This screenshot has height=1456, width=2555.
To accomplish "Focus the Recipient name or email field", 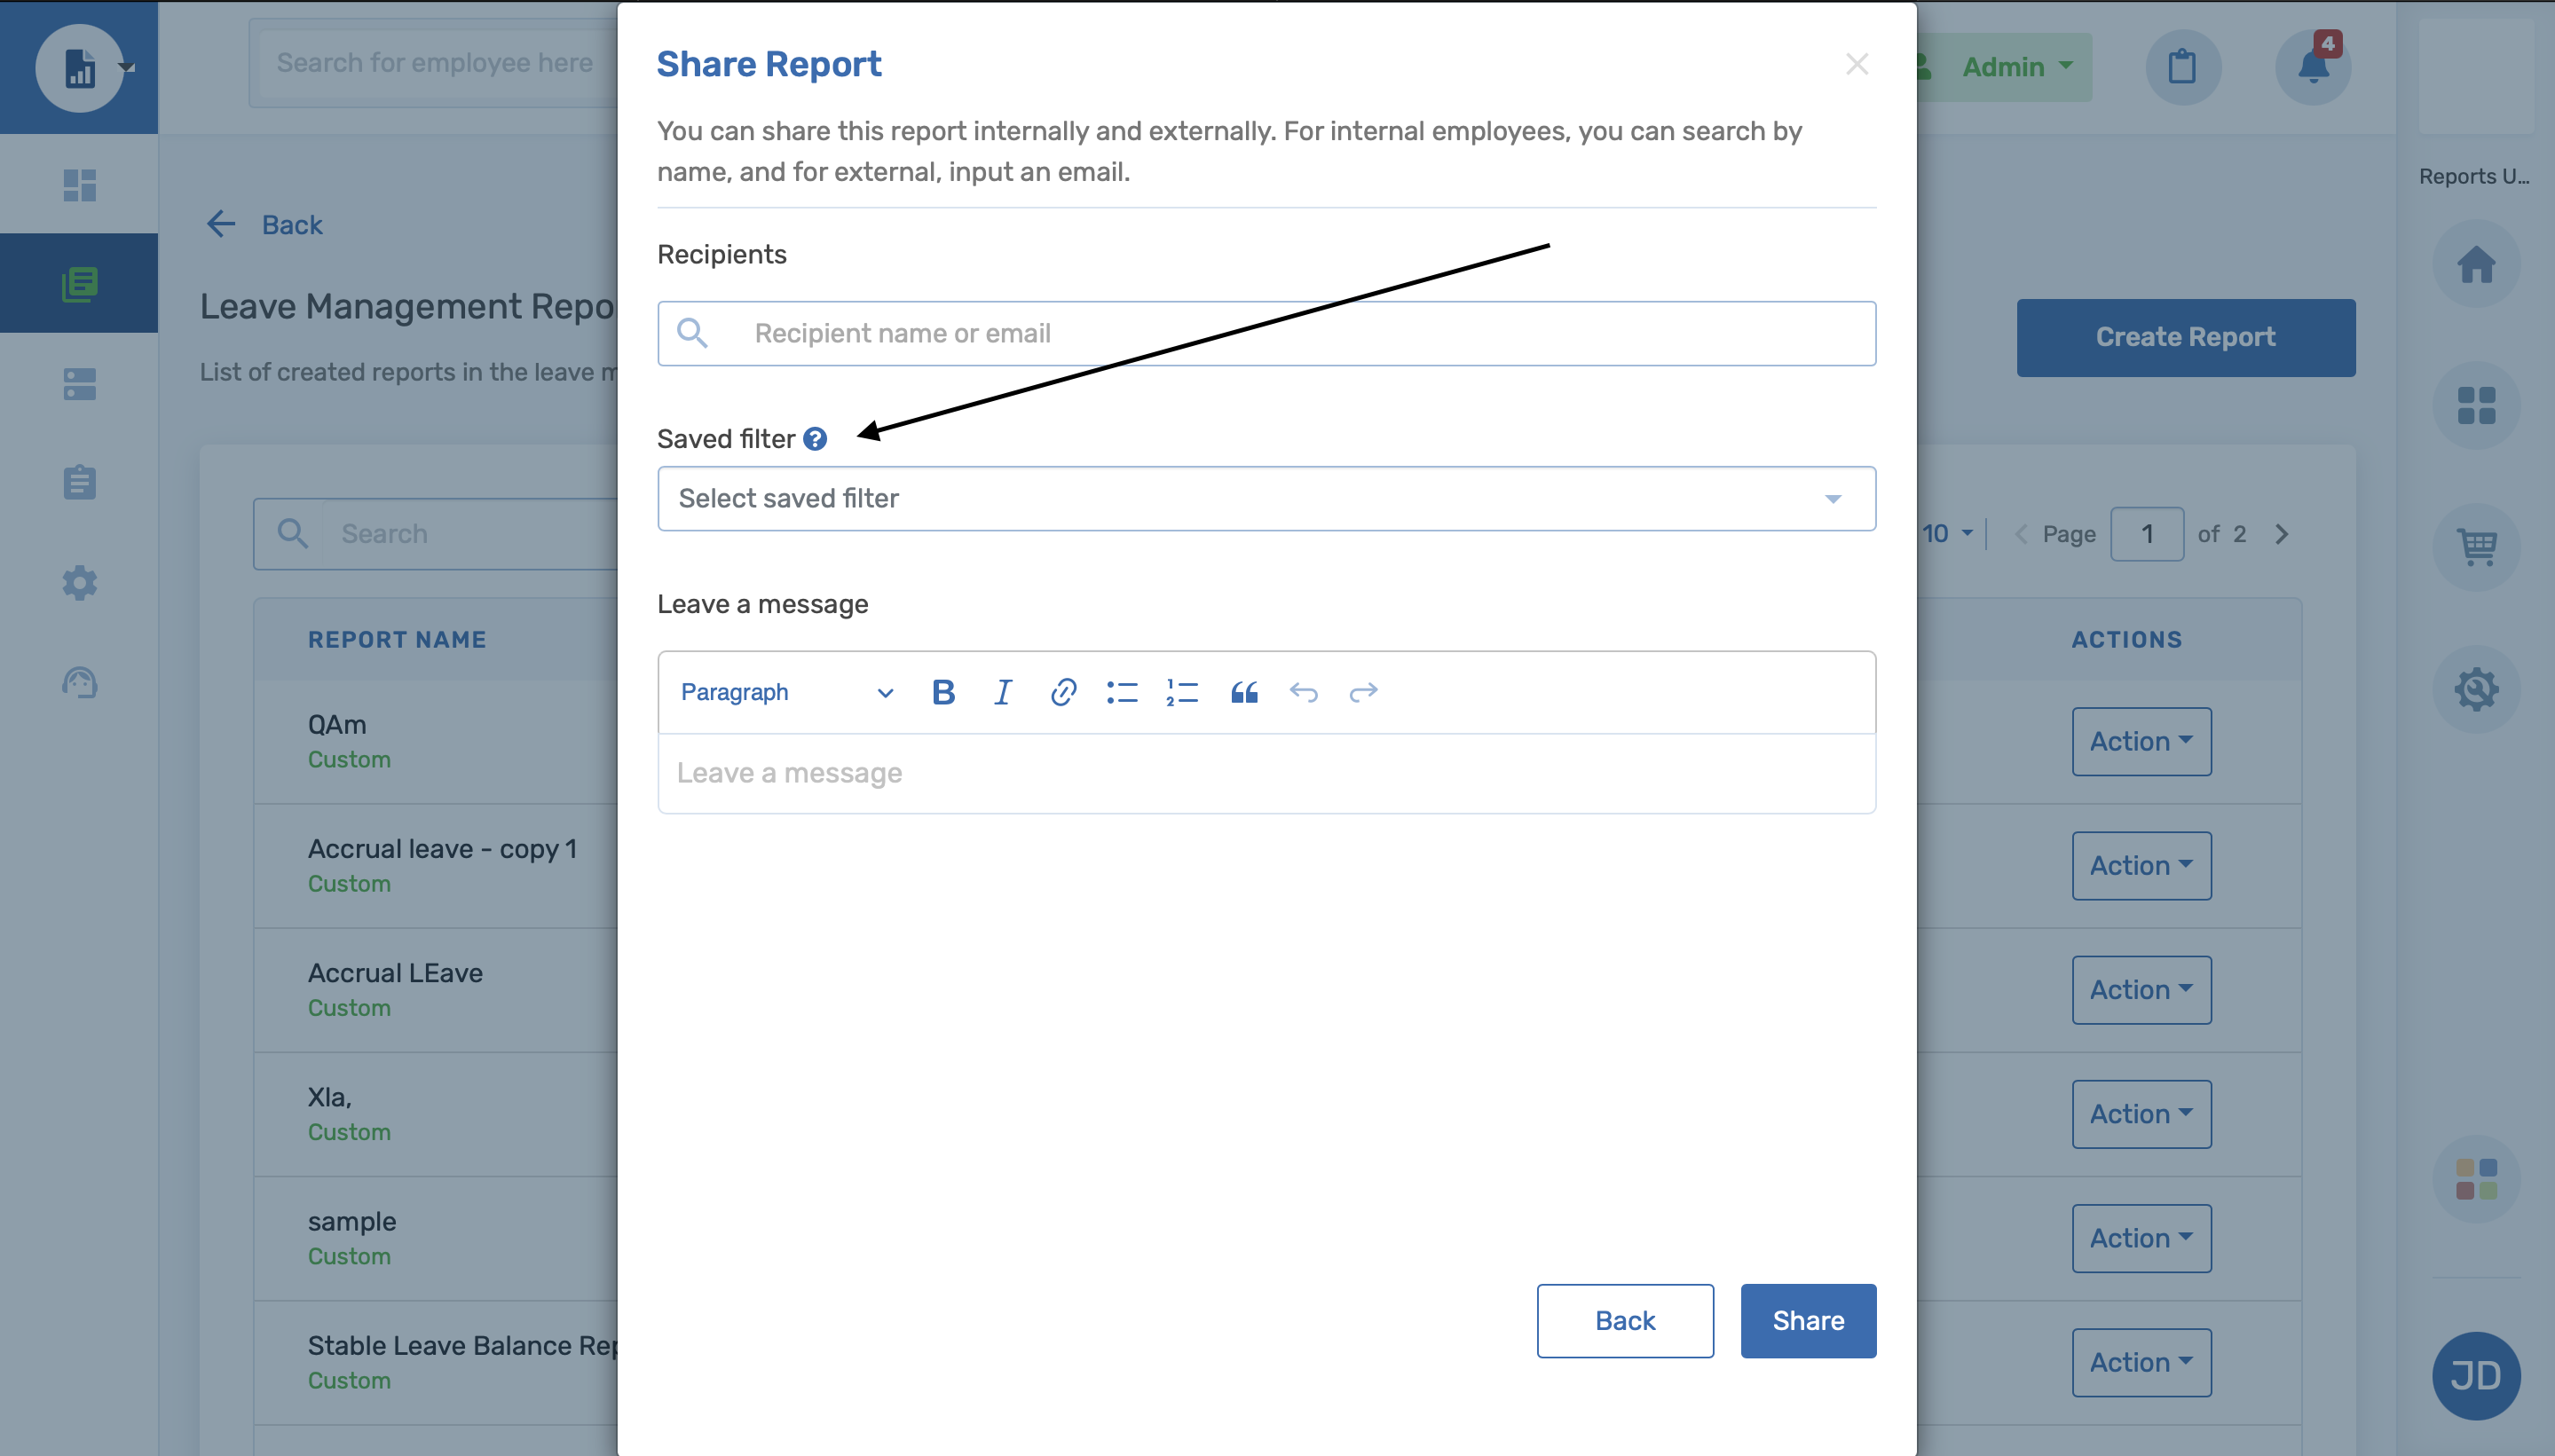I will [x=1266, y=333].
